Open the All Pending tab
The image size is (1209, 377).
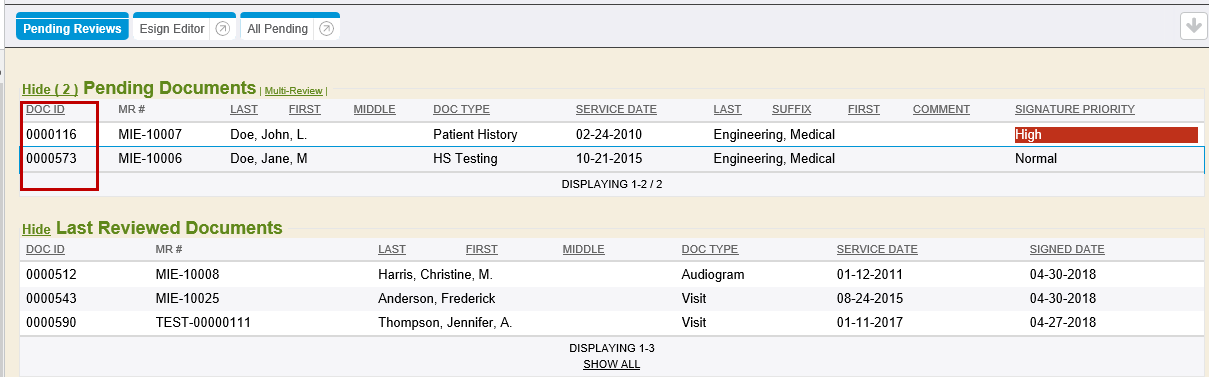[x=277, y=29]
